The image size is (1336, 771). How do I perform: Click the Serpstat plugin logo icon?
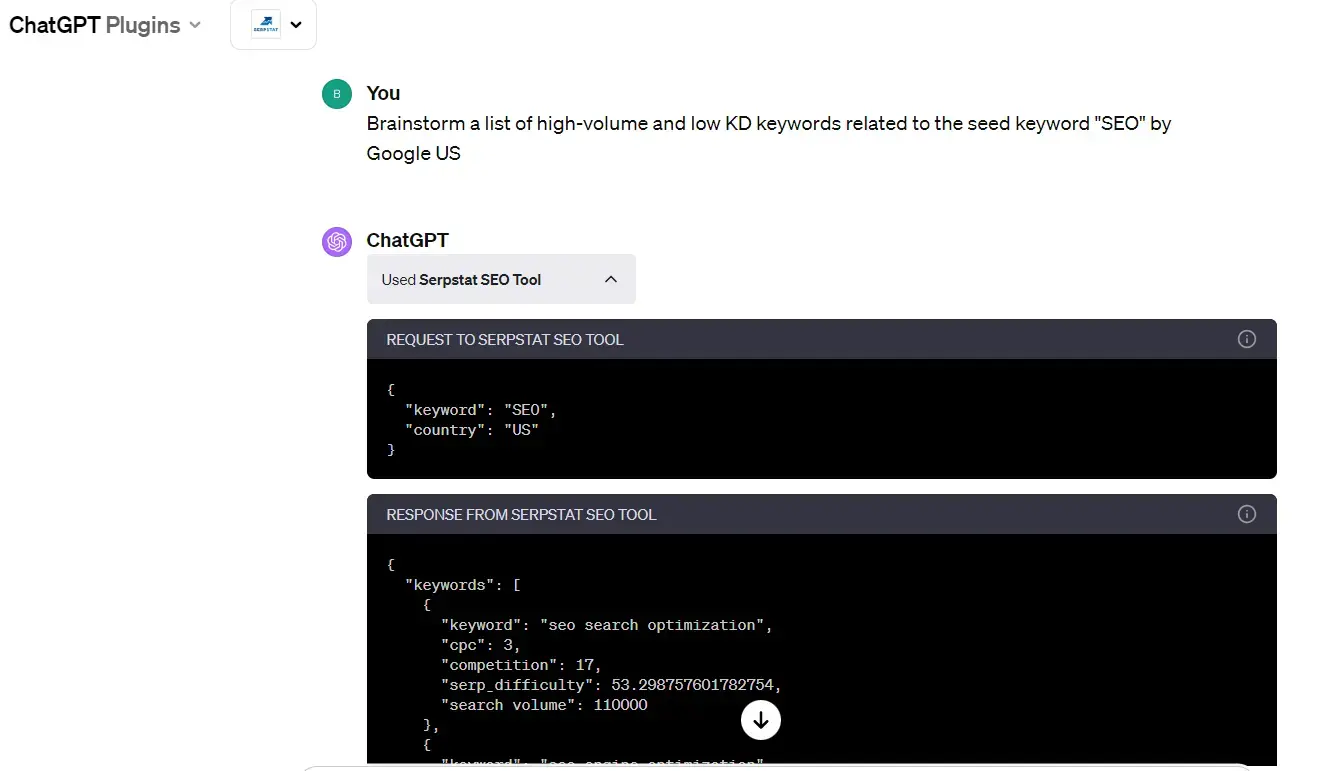pos(265,25)
